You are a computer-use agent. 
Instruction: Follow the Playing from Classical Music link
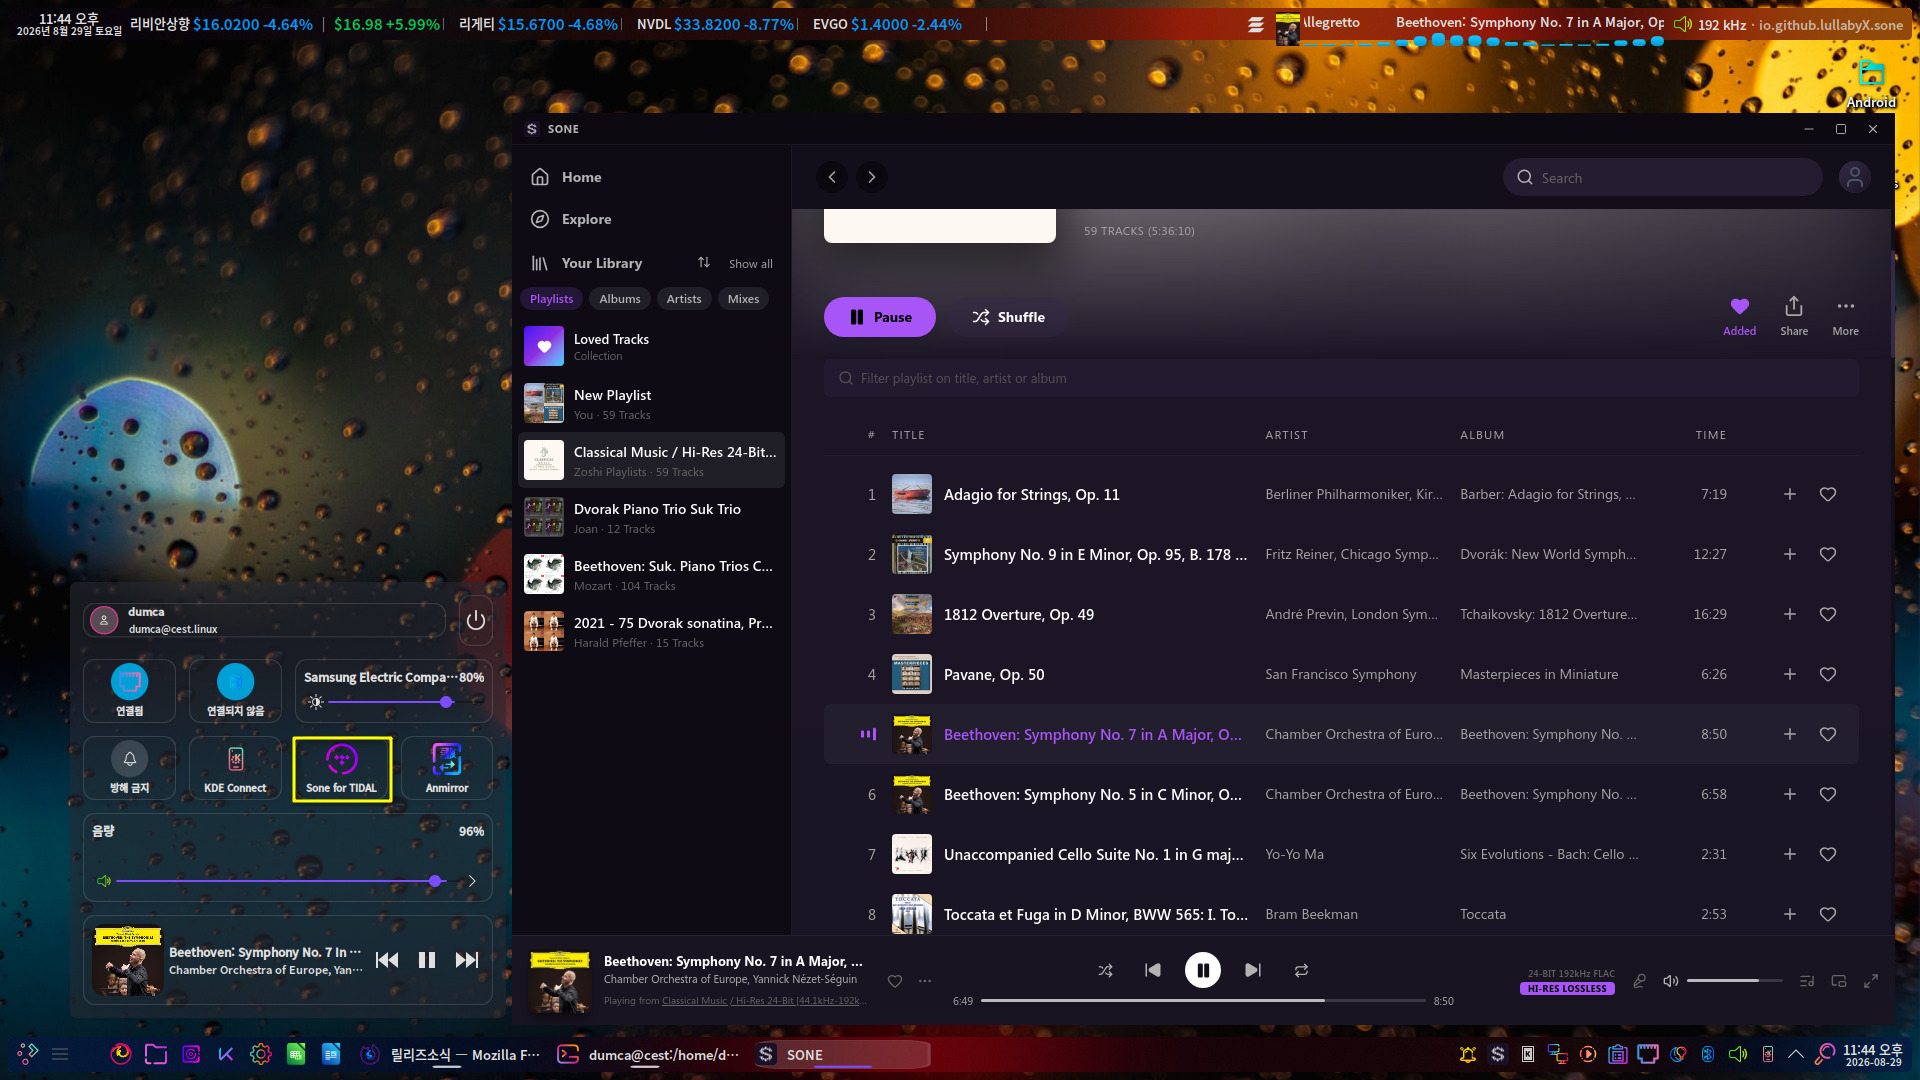click(765, 1001)
